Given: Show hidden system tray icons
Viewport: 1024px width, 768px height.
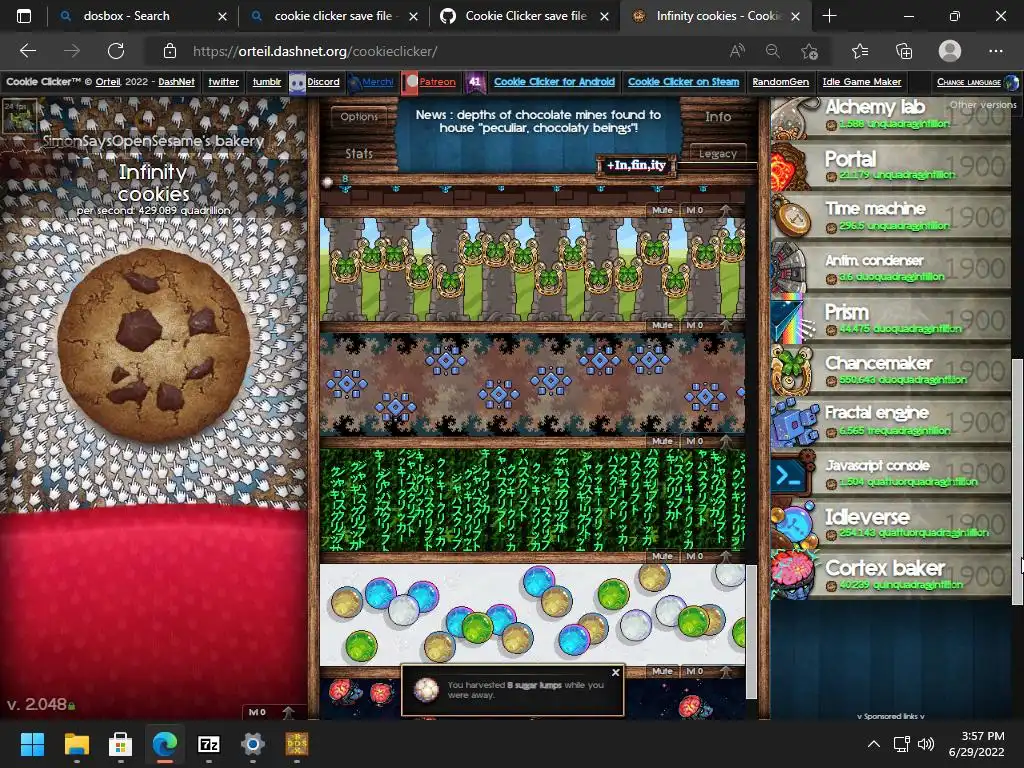Looking at the screenshot, I should pos(873,744).
